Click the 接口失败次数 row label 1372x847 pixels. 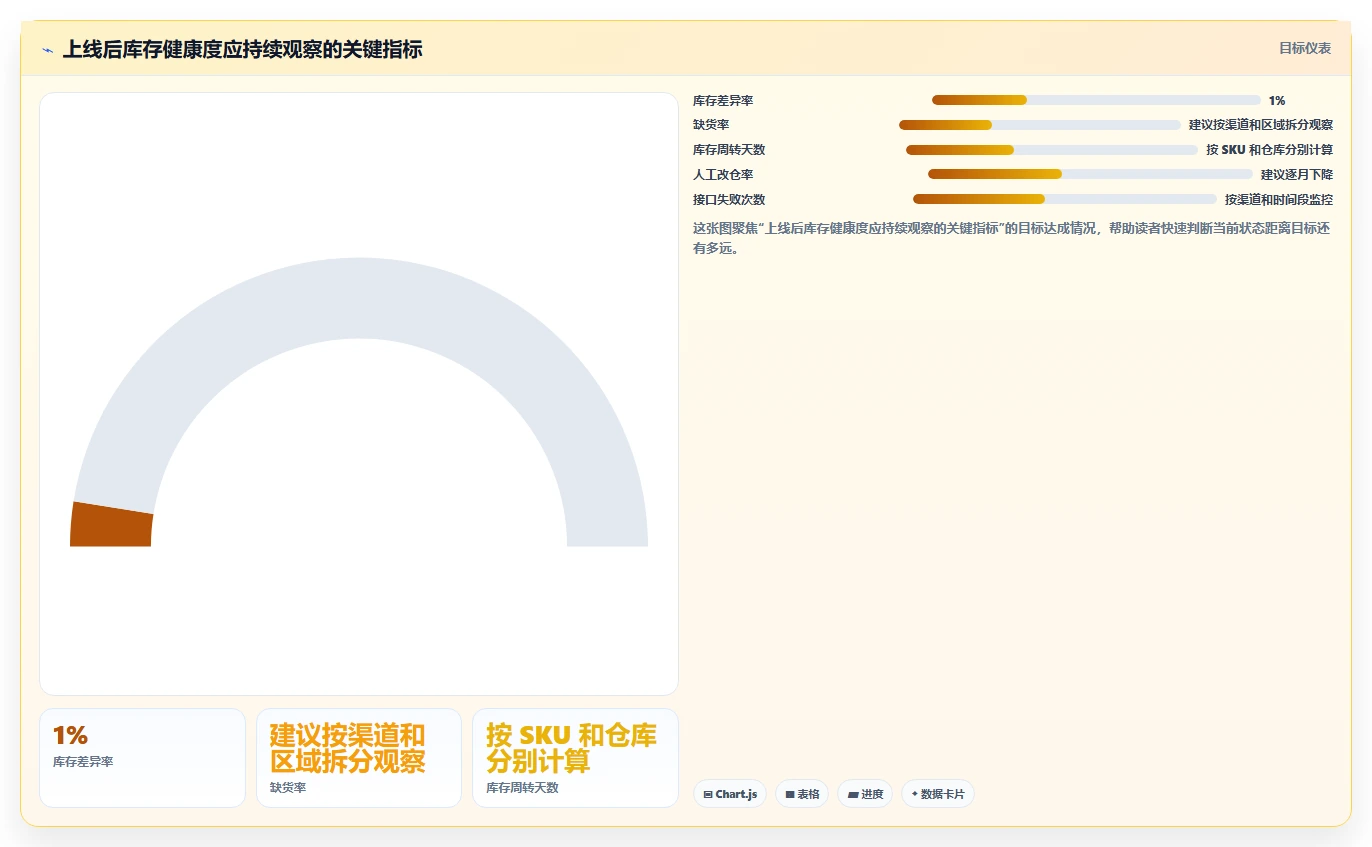click(729, 200)
